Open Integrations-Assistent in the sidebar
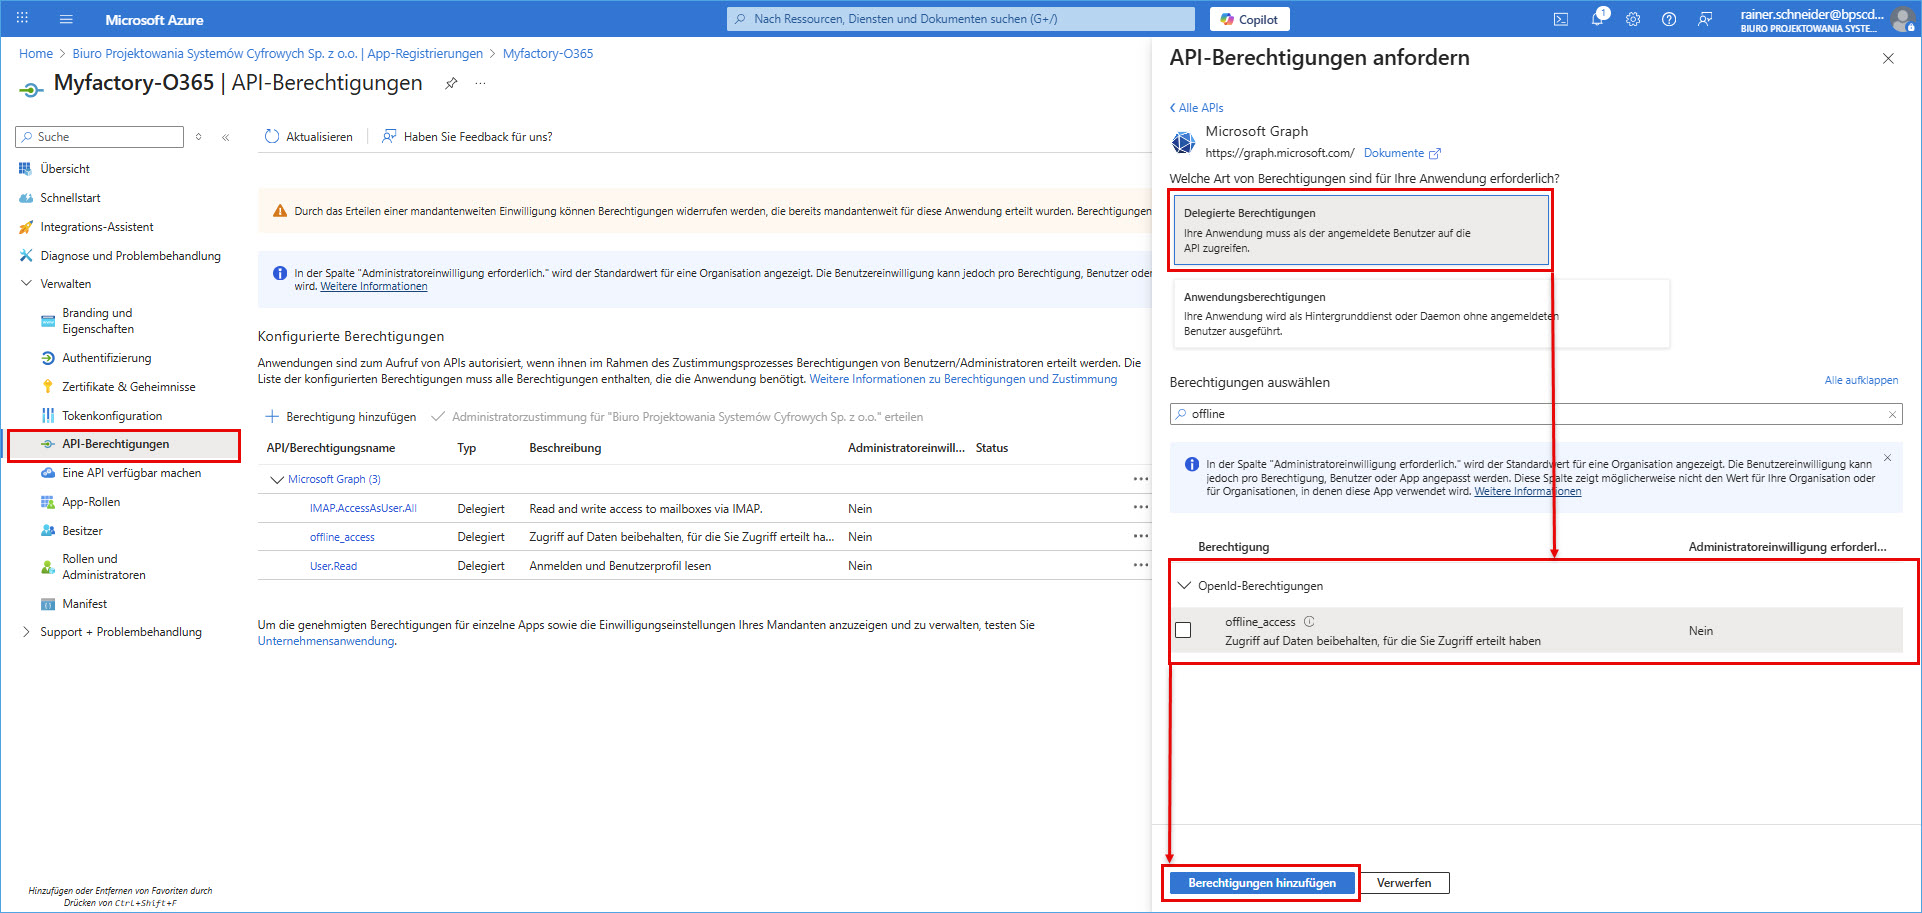 click(x=97, y=227)
